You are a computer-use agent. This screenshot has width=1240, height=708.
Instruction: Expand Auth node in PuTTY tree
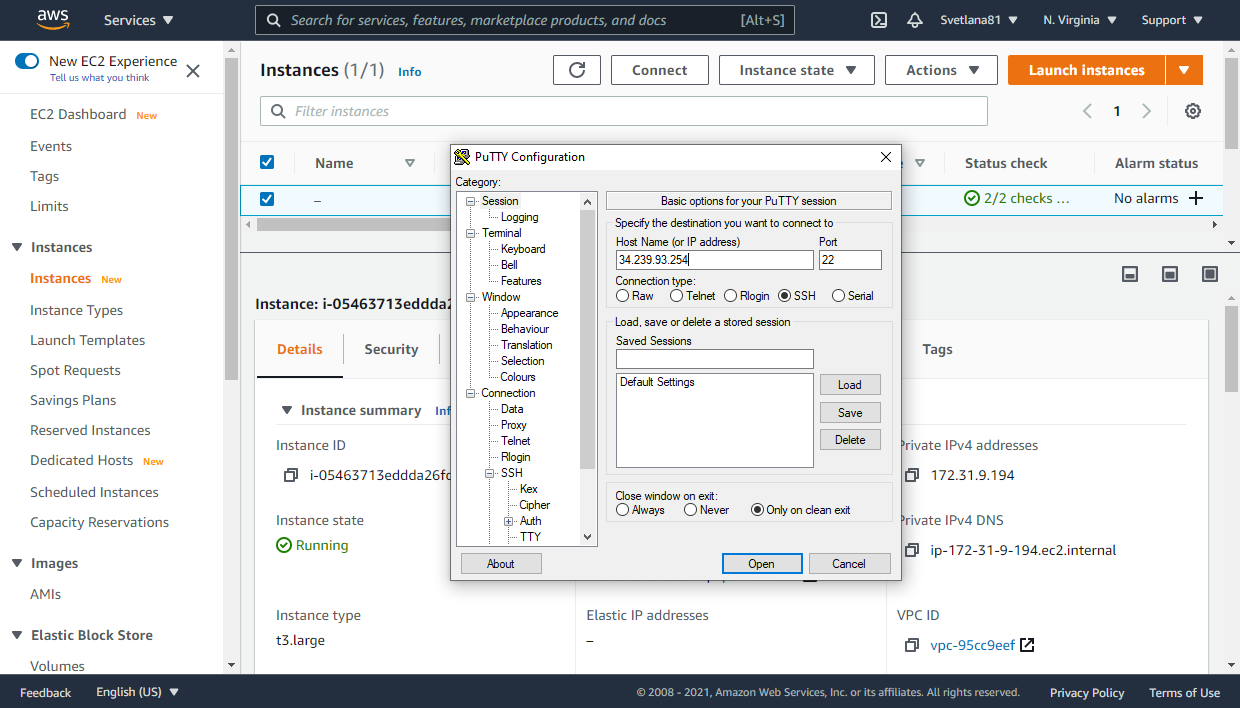click(x=509, y=521)
